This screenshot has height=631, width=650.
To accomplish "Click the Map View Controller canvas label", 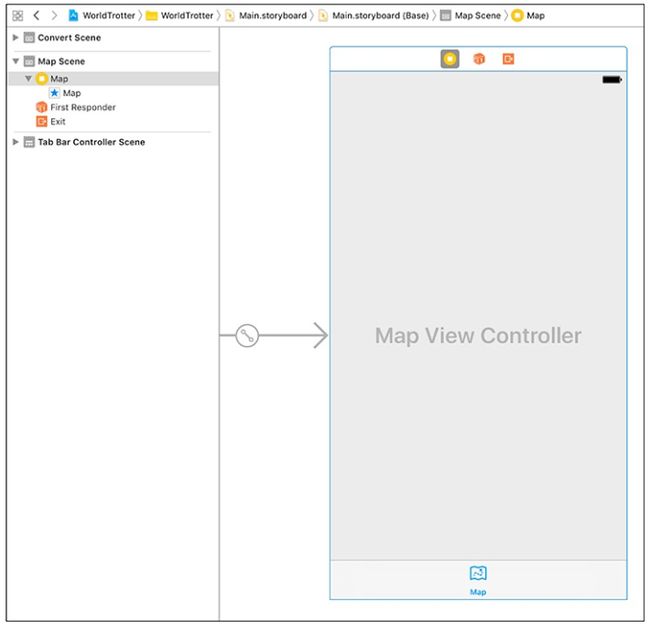I will point(478,335).
